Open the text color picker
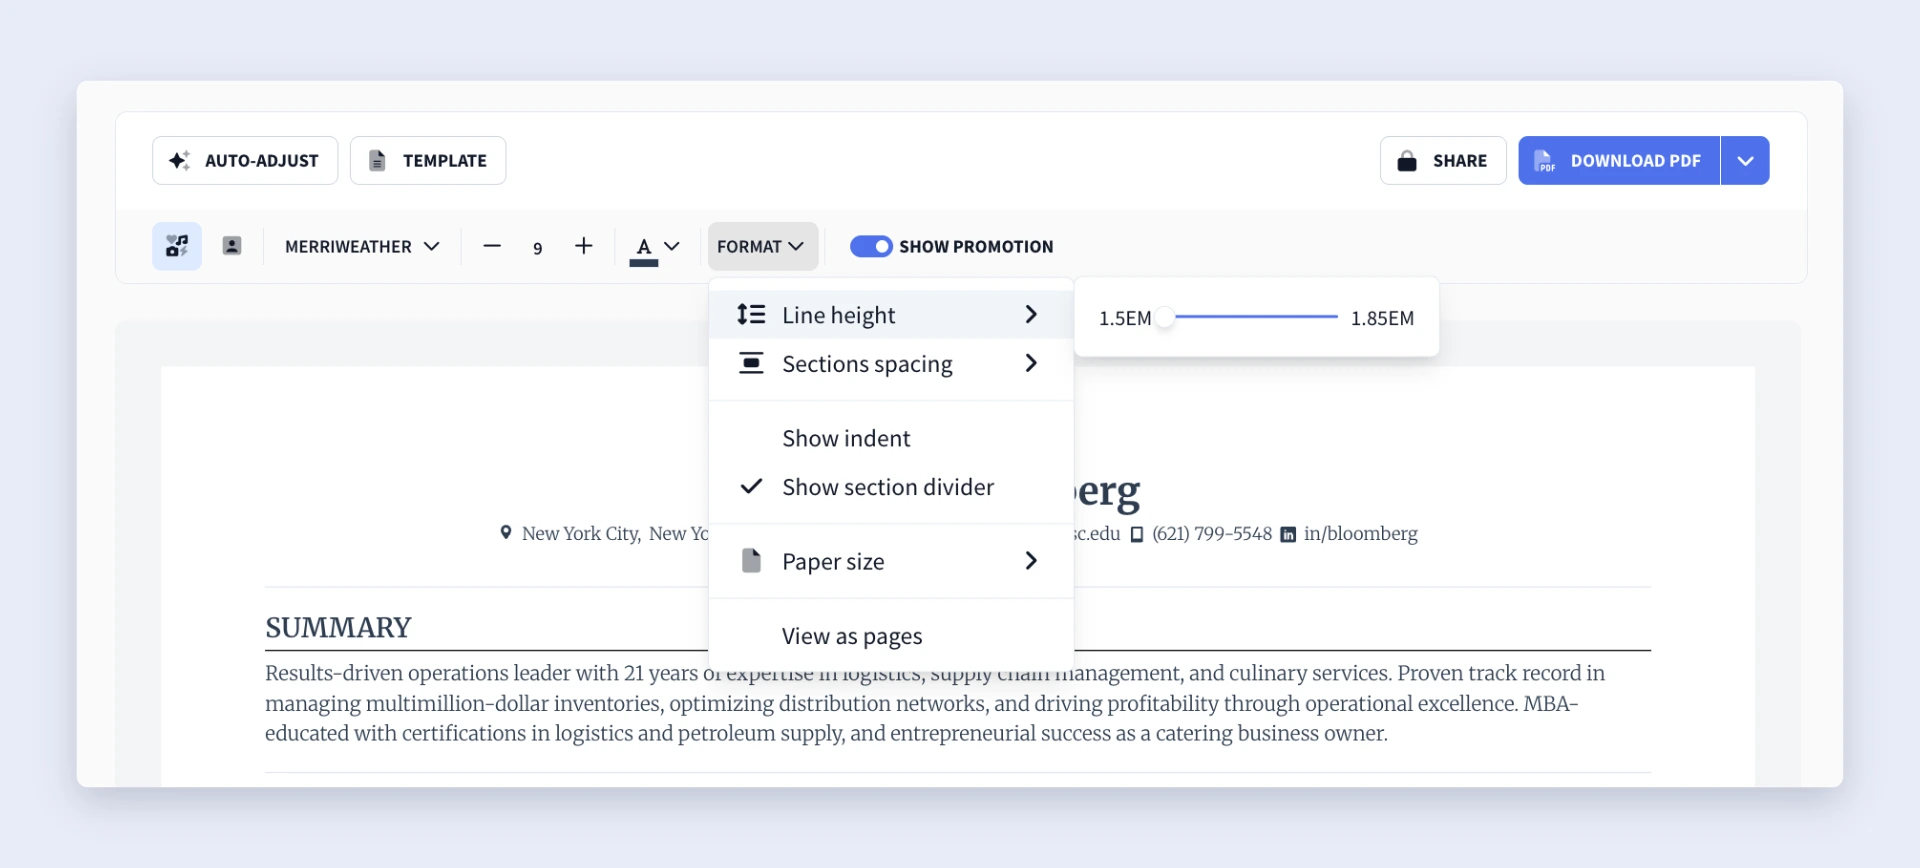 click(656, 248)
